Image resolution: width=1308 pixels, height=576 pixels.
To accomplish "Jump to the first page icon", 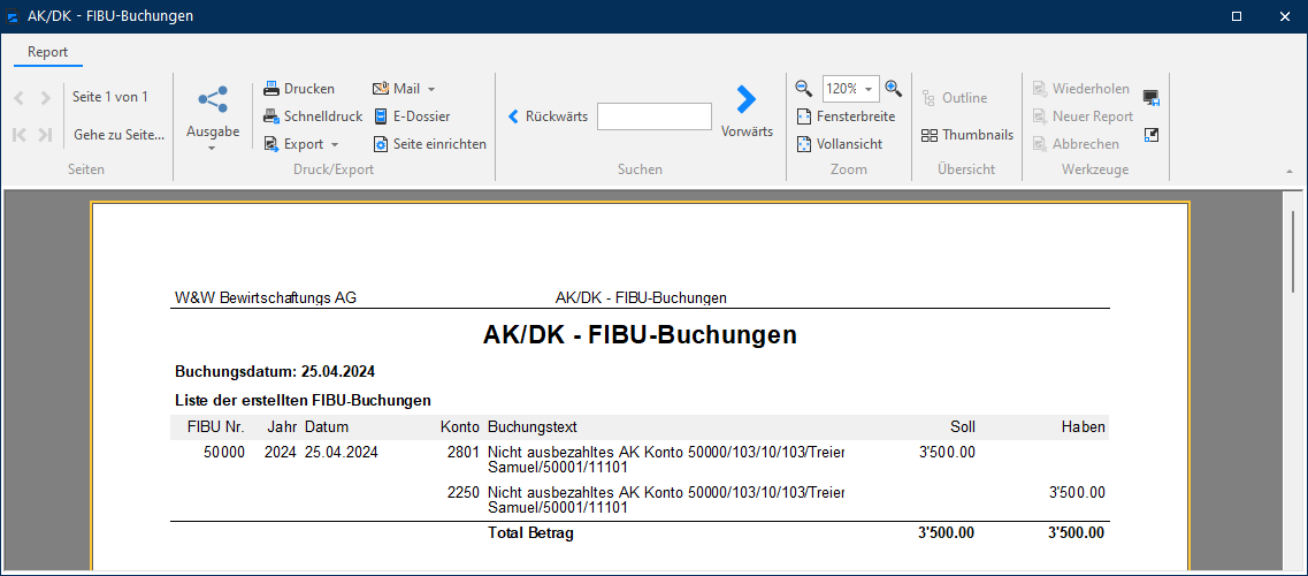I will 19,135.
